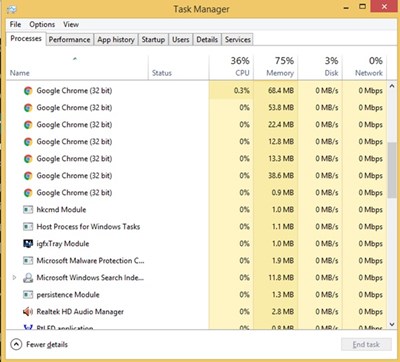Viewport: 400px width, 362px height.
Task: Click the 1.1 MB memory value
Action: pos(283,227)
